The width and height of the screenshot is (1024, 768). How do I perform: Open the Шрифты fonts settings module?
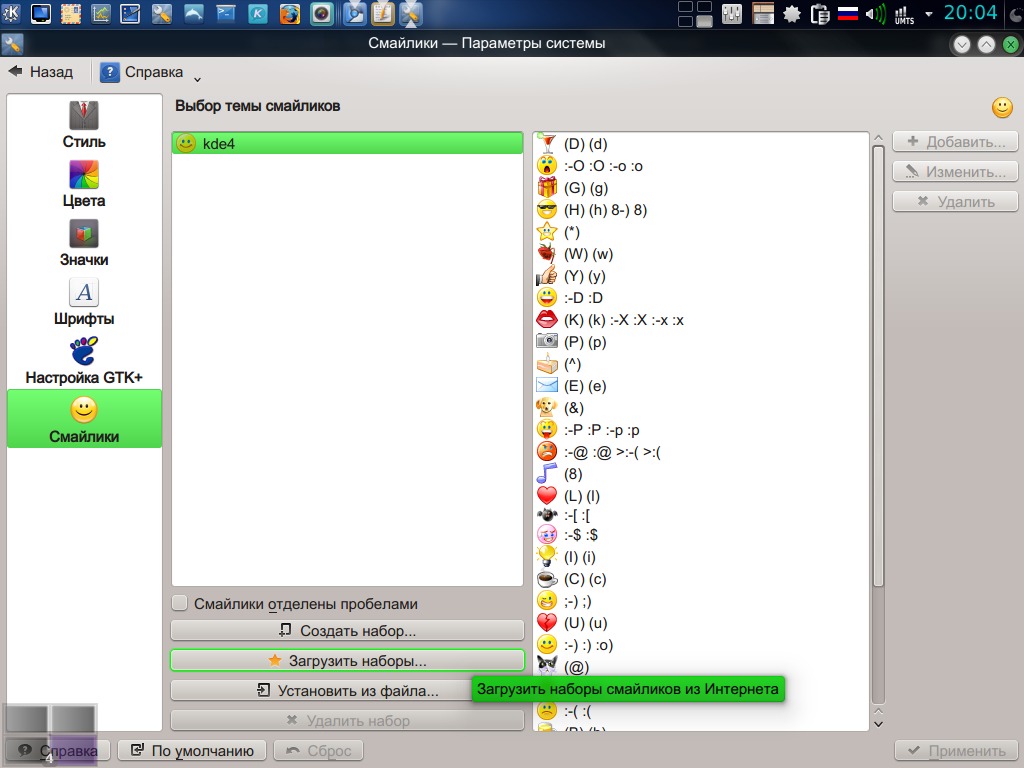click(x=84, y=301)
